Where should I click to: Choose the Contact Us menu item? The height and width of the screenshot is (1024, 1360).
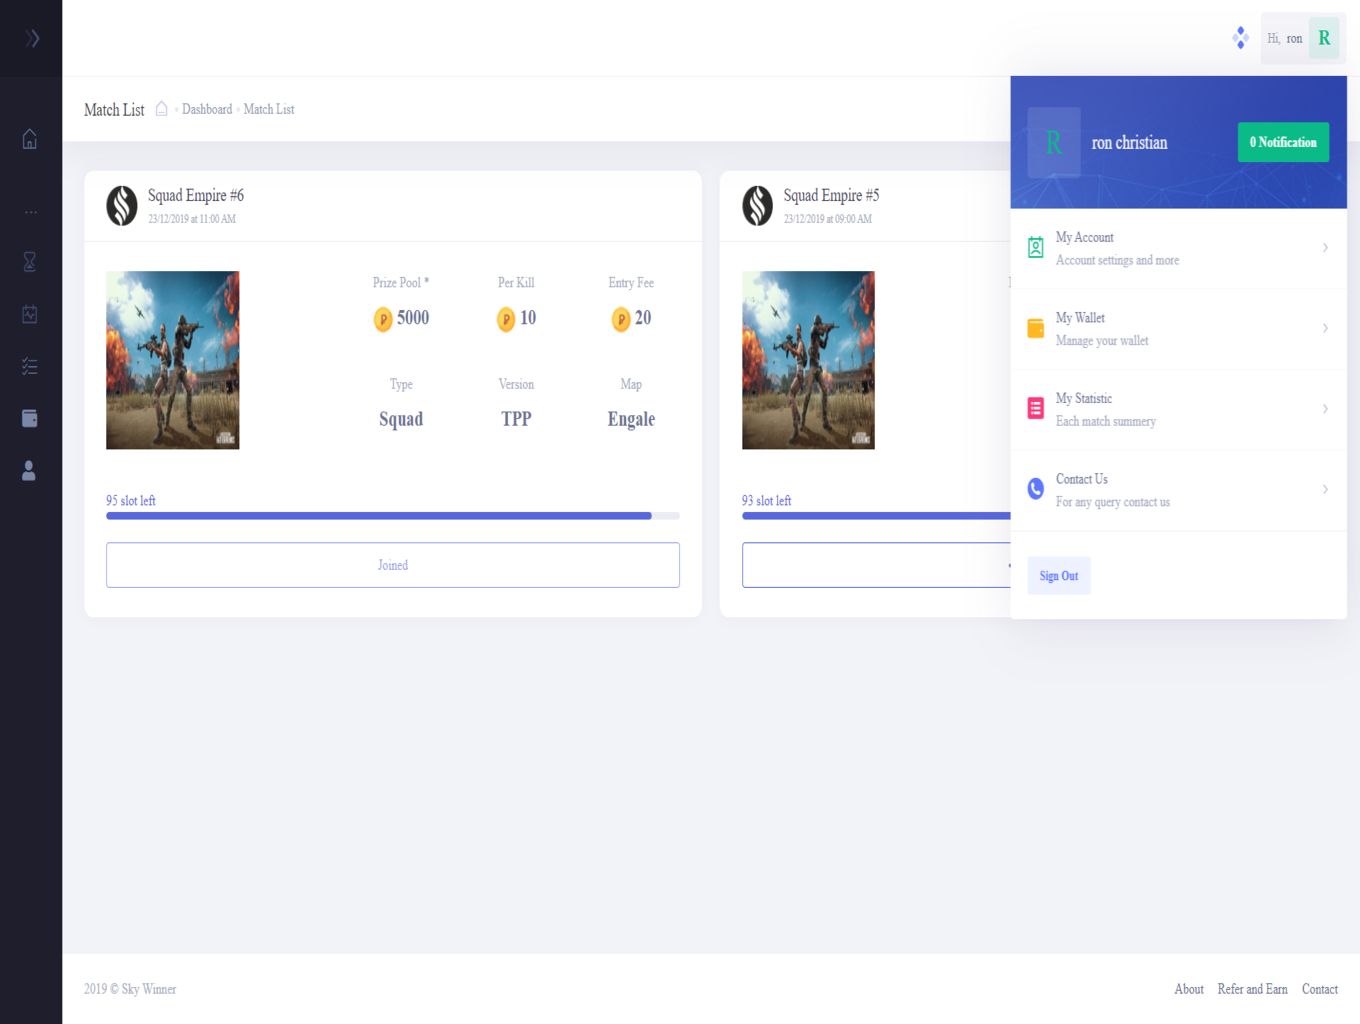pos(1178,490)
